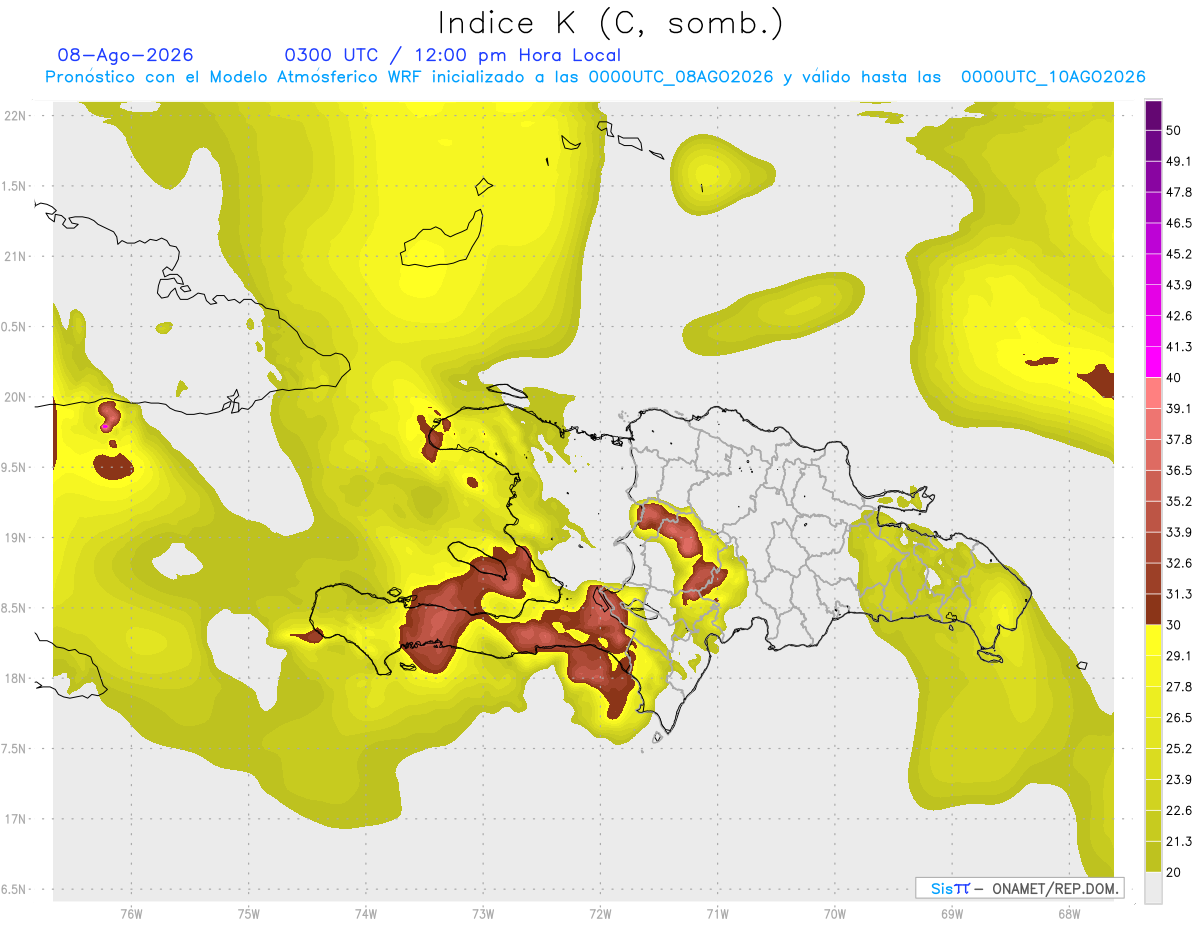Click the "29.1" color scale label
This screenshot has height=927, width=1200.
(1179, 655)
